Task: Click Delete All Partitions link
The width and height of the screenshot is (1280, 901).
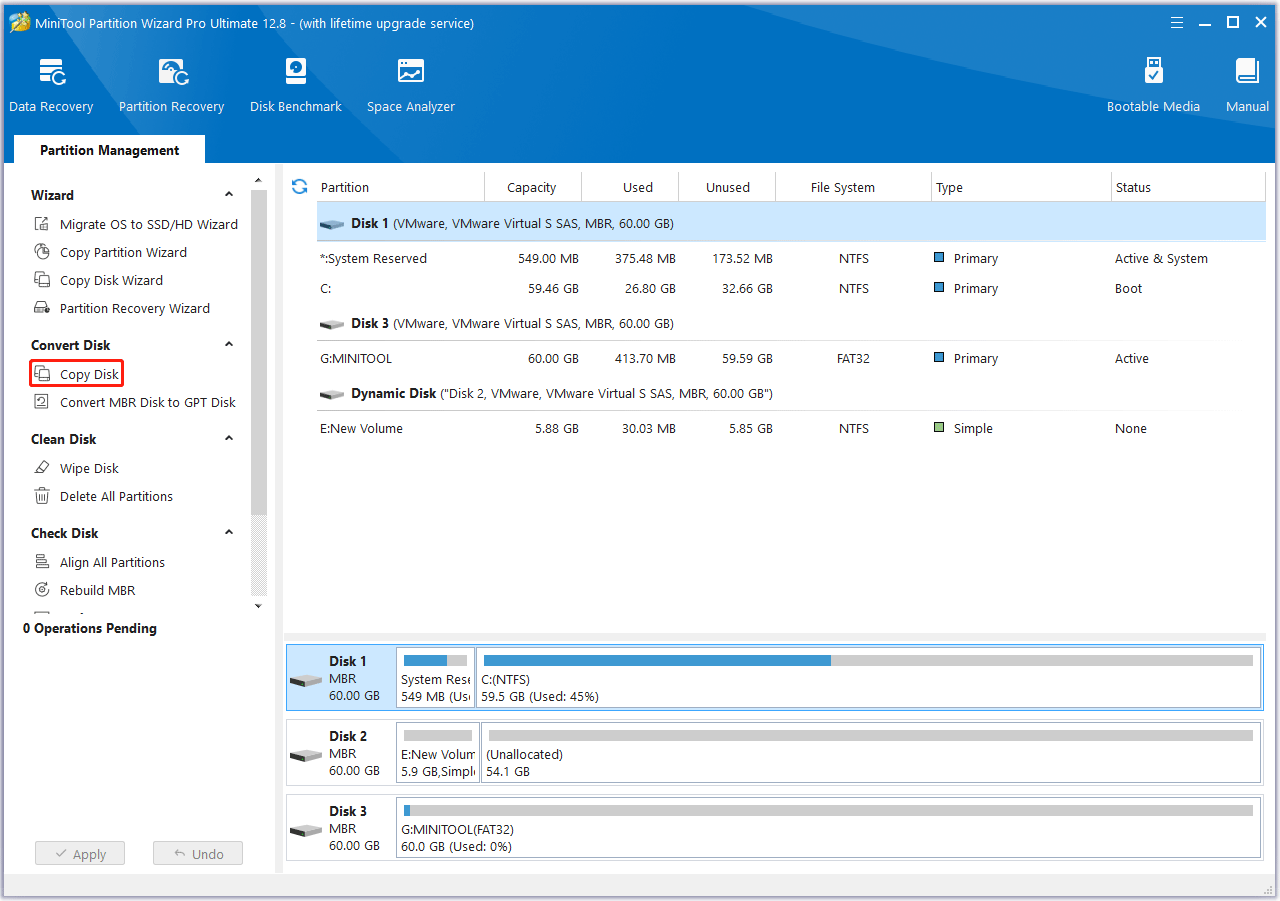Action: tap(116, 496)
